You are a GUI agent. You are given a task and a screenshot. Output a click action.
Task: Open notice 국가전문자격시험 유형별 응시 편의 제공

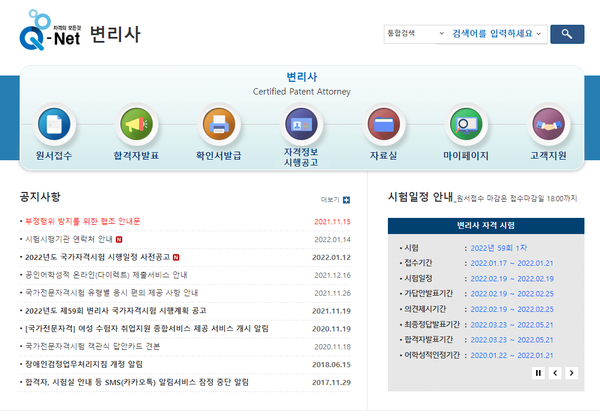point(111,293)
